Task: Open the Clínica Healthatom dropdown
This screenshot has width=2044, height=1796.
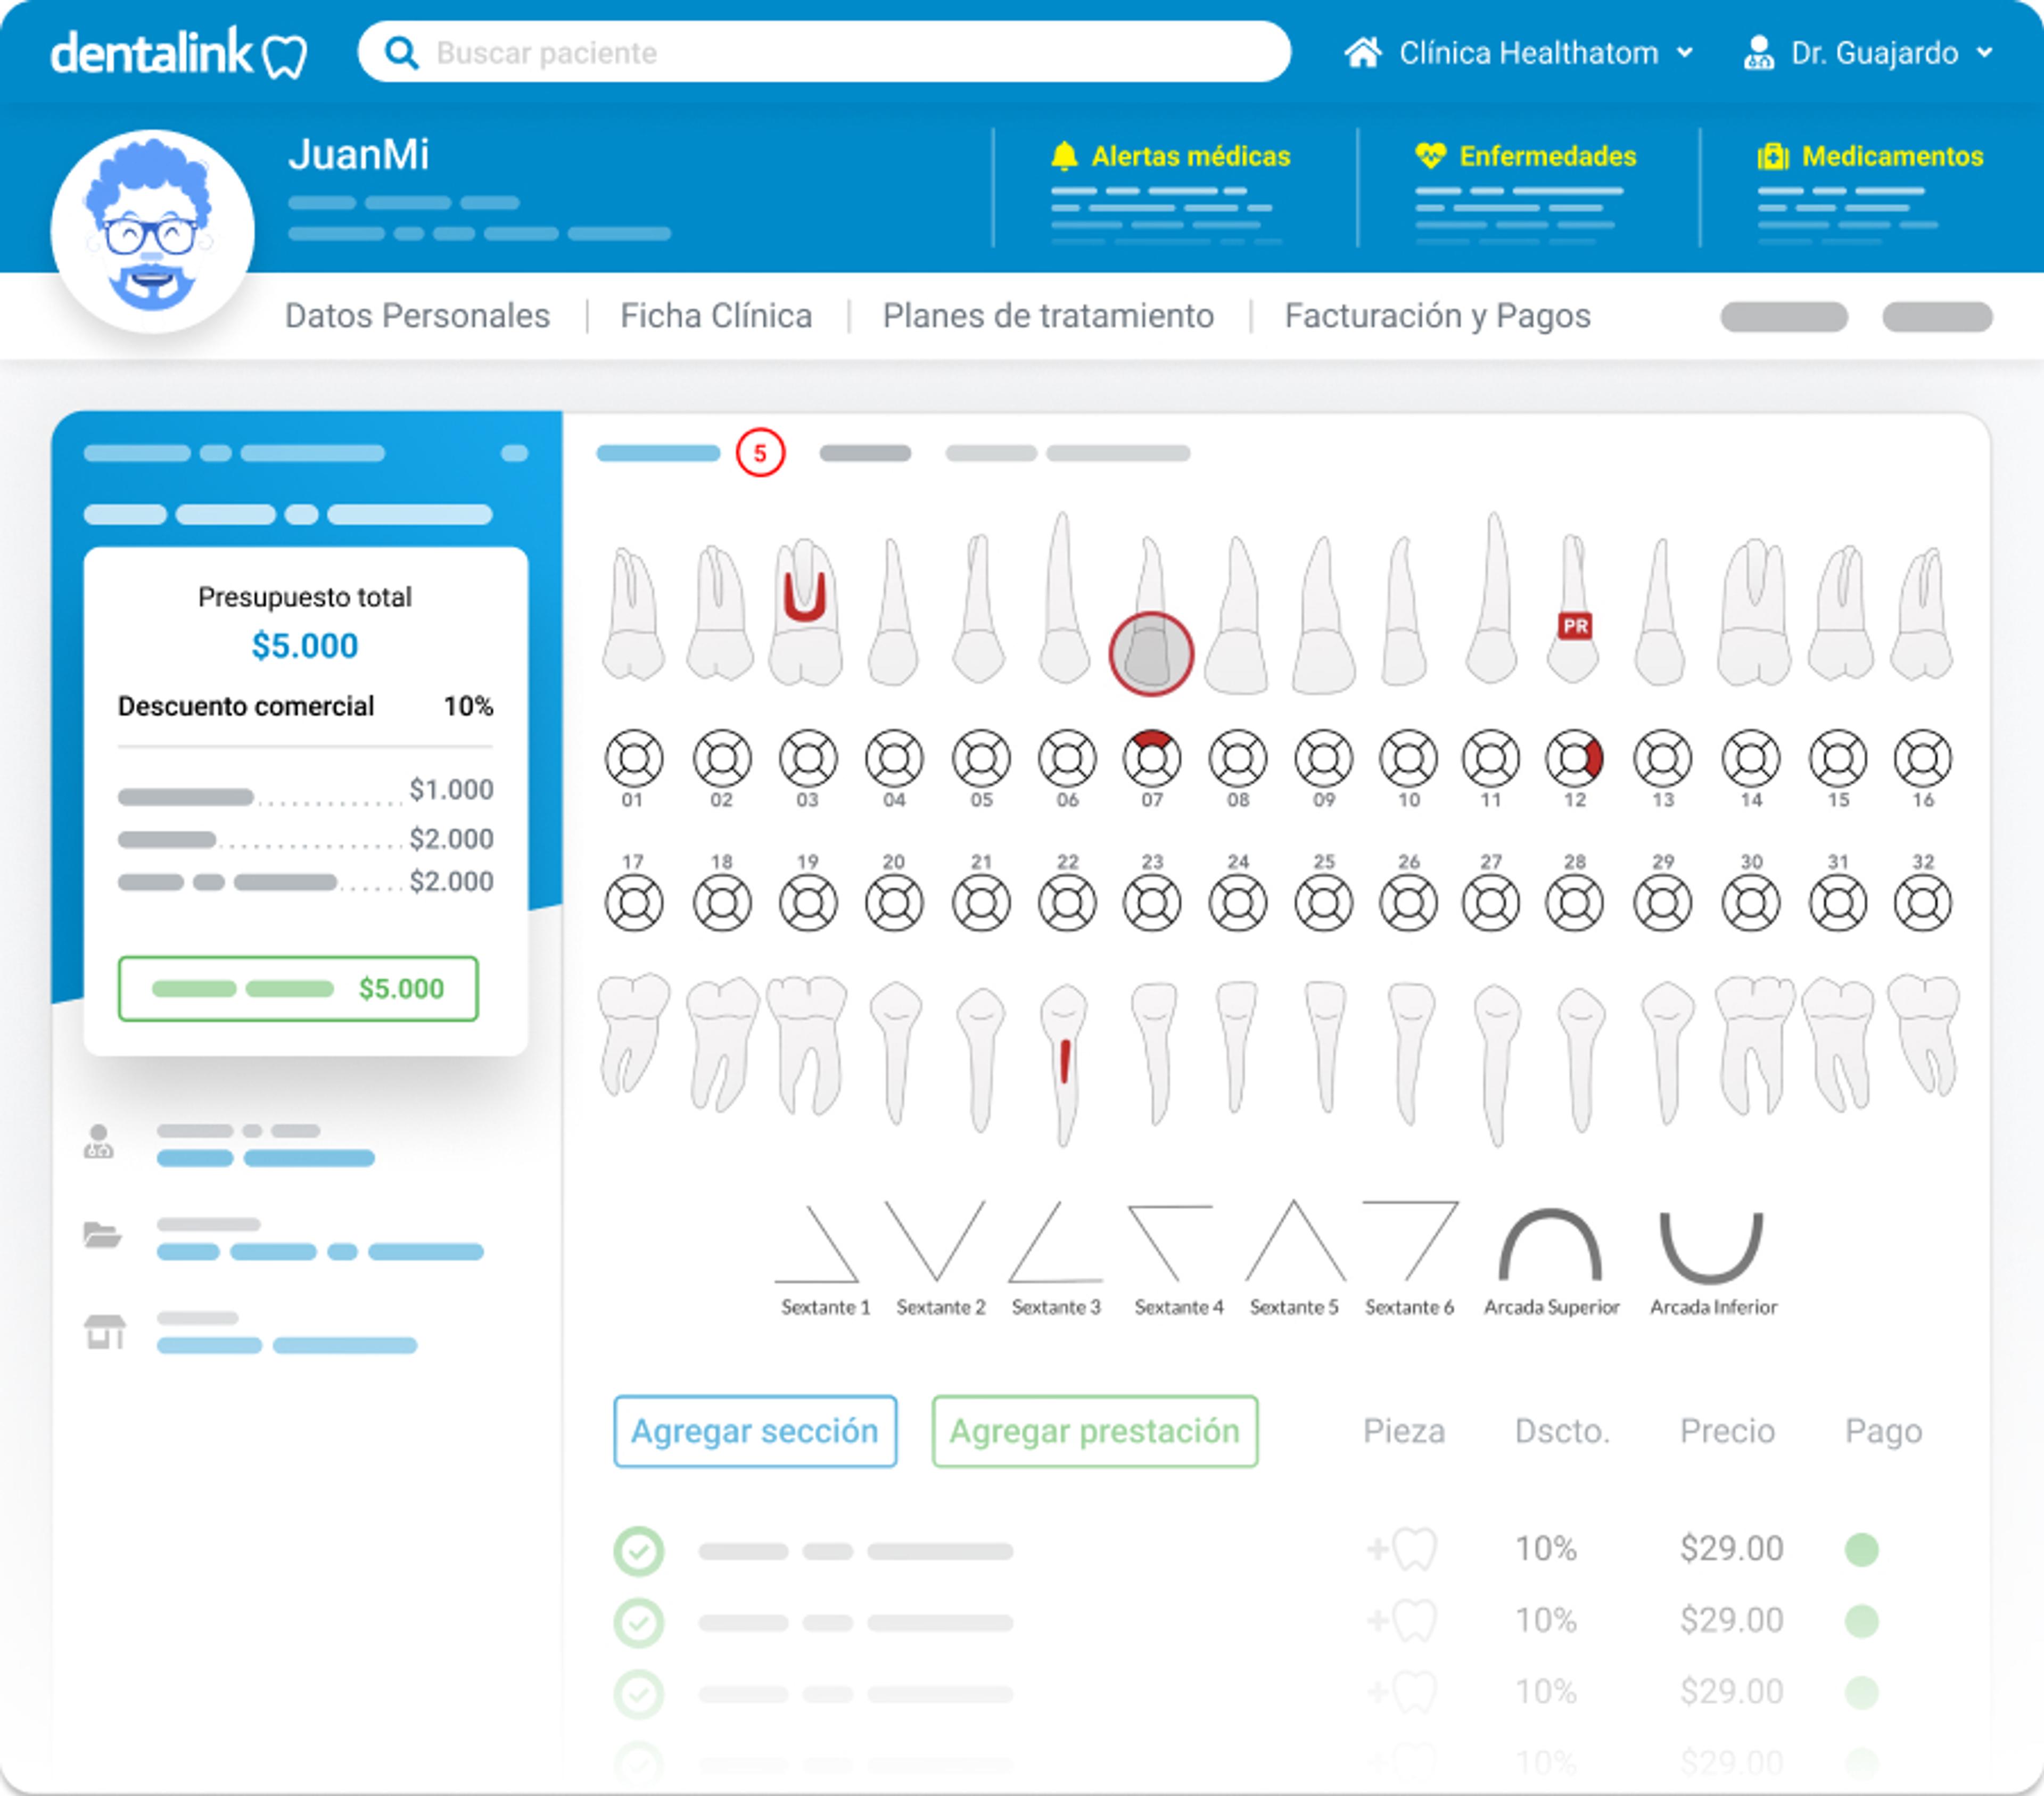Action: pyautogui.click(x=1520, y=52)
